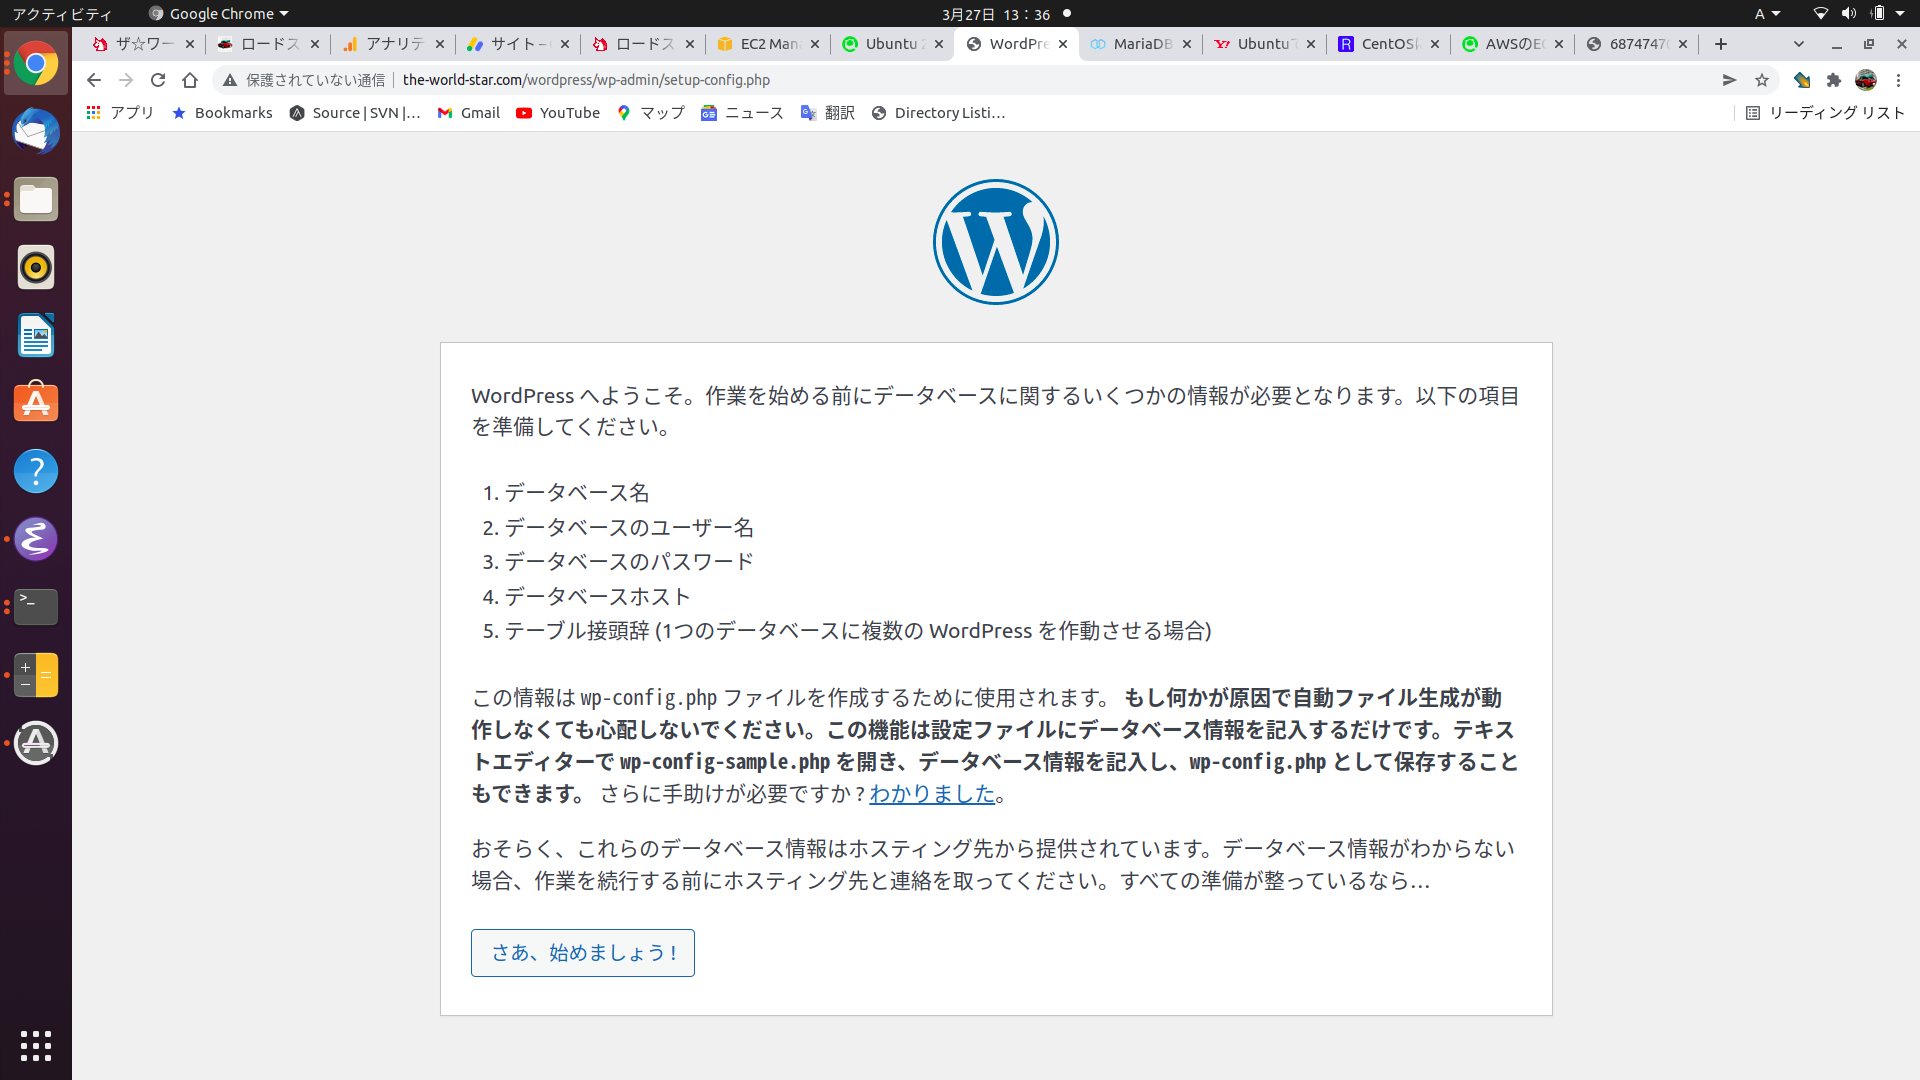Open Thunderbird mail from the dock
This screenshot has height=1080, width=1920.
(x=36, y=132)
